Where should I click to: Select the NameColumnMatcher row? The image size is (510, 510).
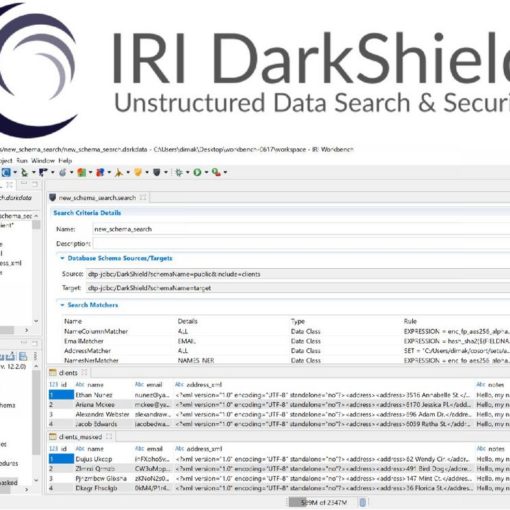287,331
